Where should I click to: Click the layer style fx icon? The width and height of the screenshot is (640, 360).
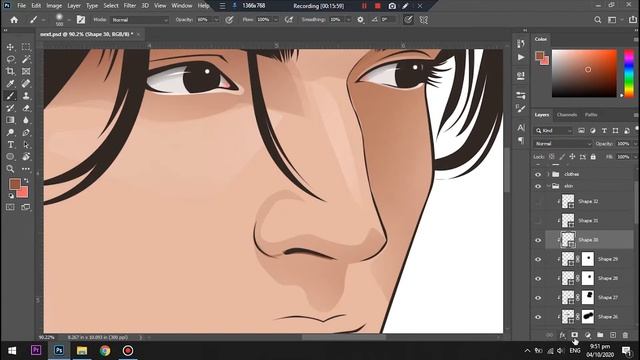(x=562, y=335)
